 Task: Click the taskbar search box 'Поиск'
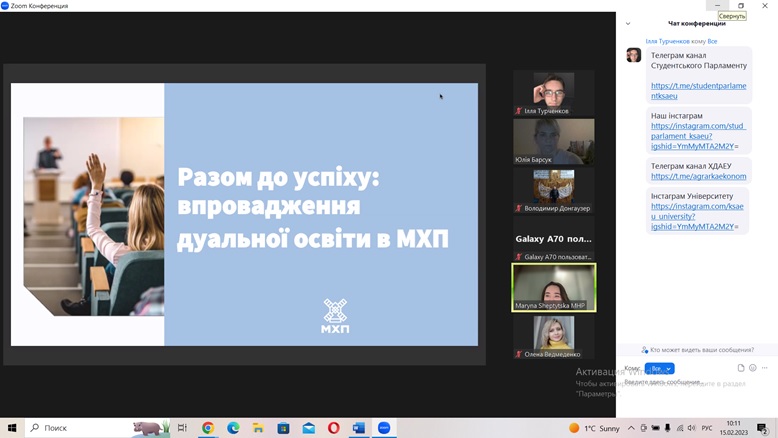coord(97,428)
